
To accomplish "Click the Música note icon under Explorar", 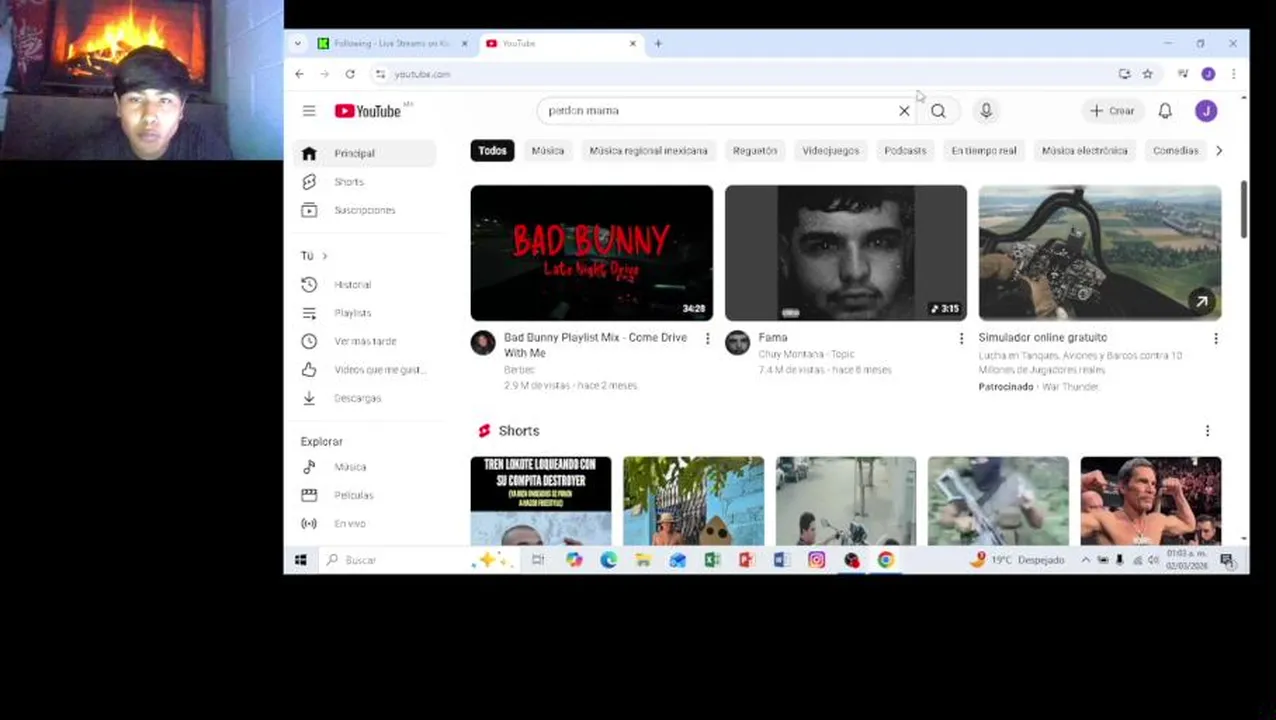I will coord(309,467).
